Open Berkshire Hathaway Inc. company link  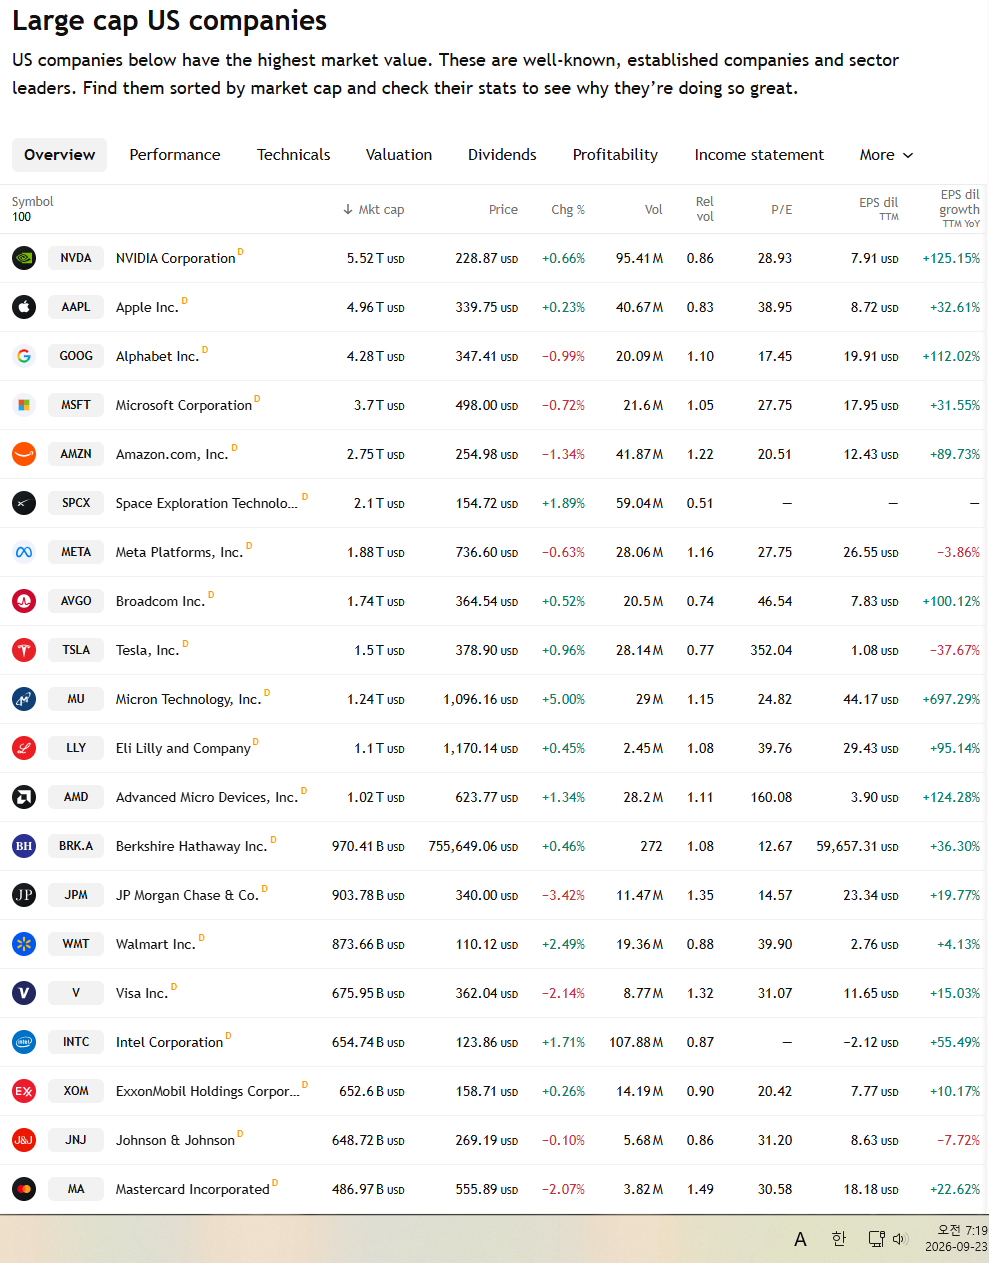tap(191, 846)
